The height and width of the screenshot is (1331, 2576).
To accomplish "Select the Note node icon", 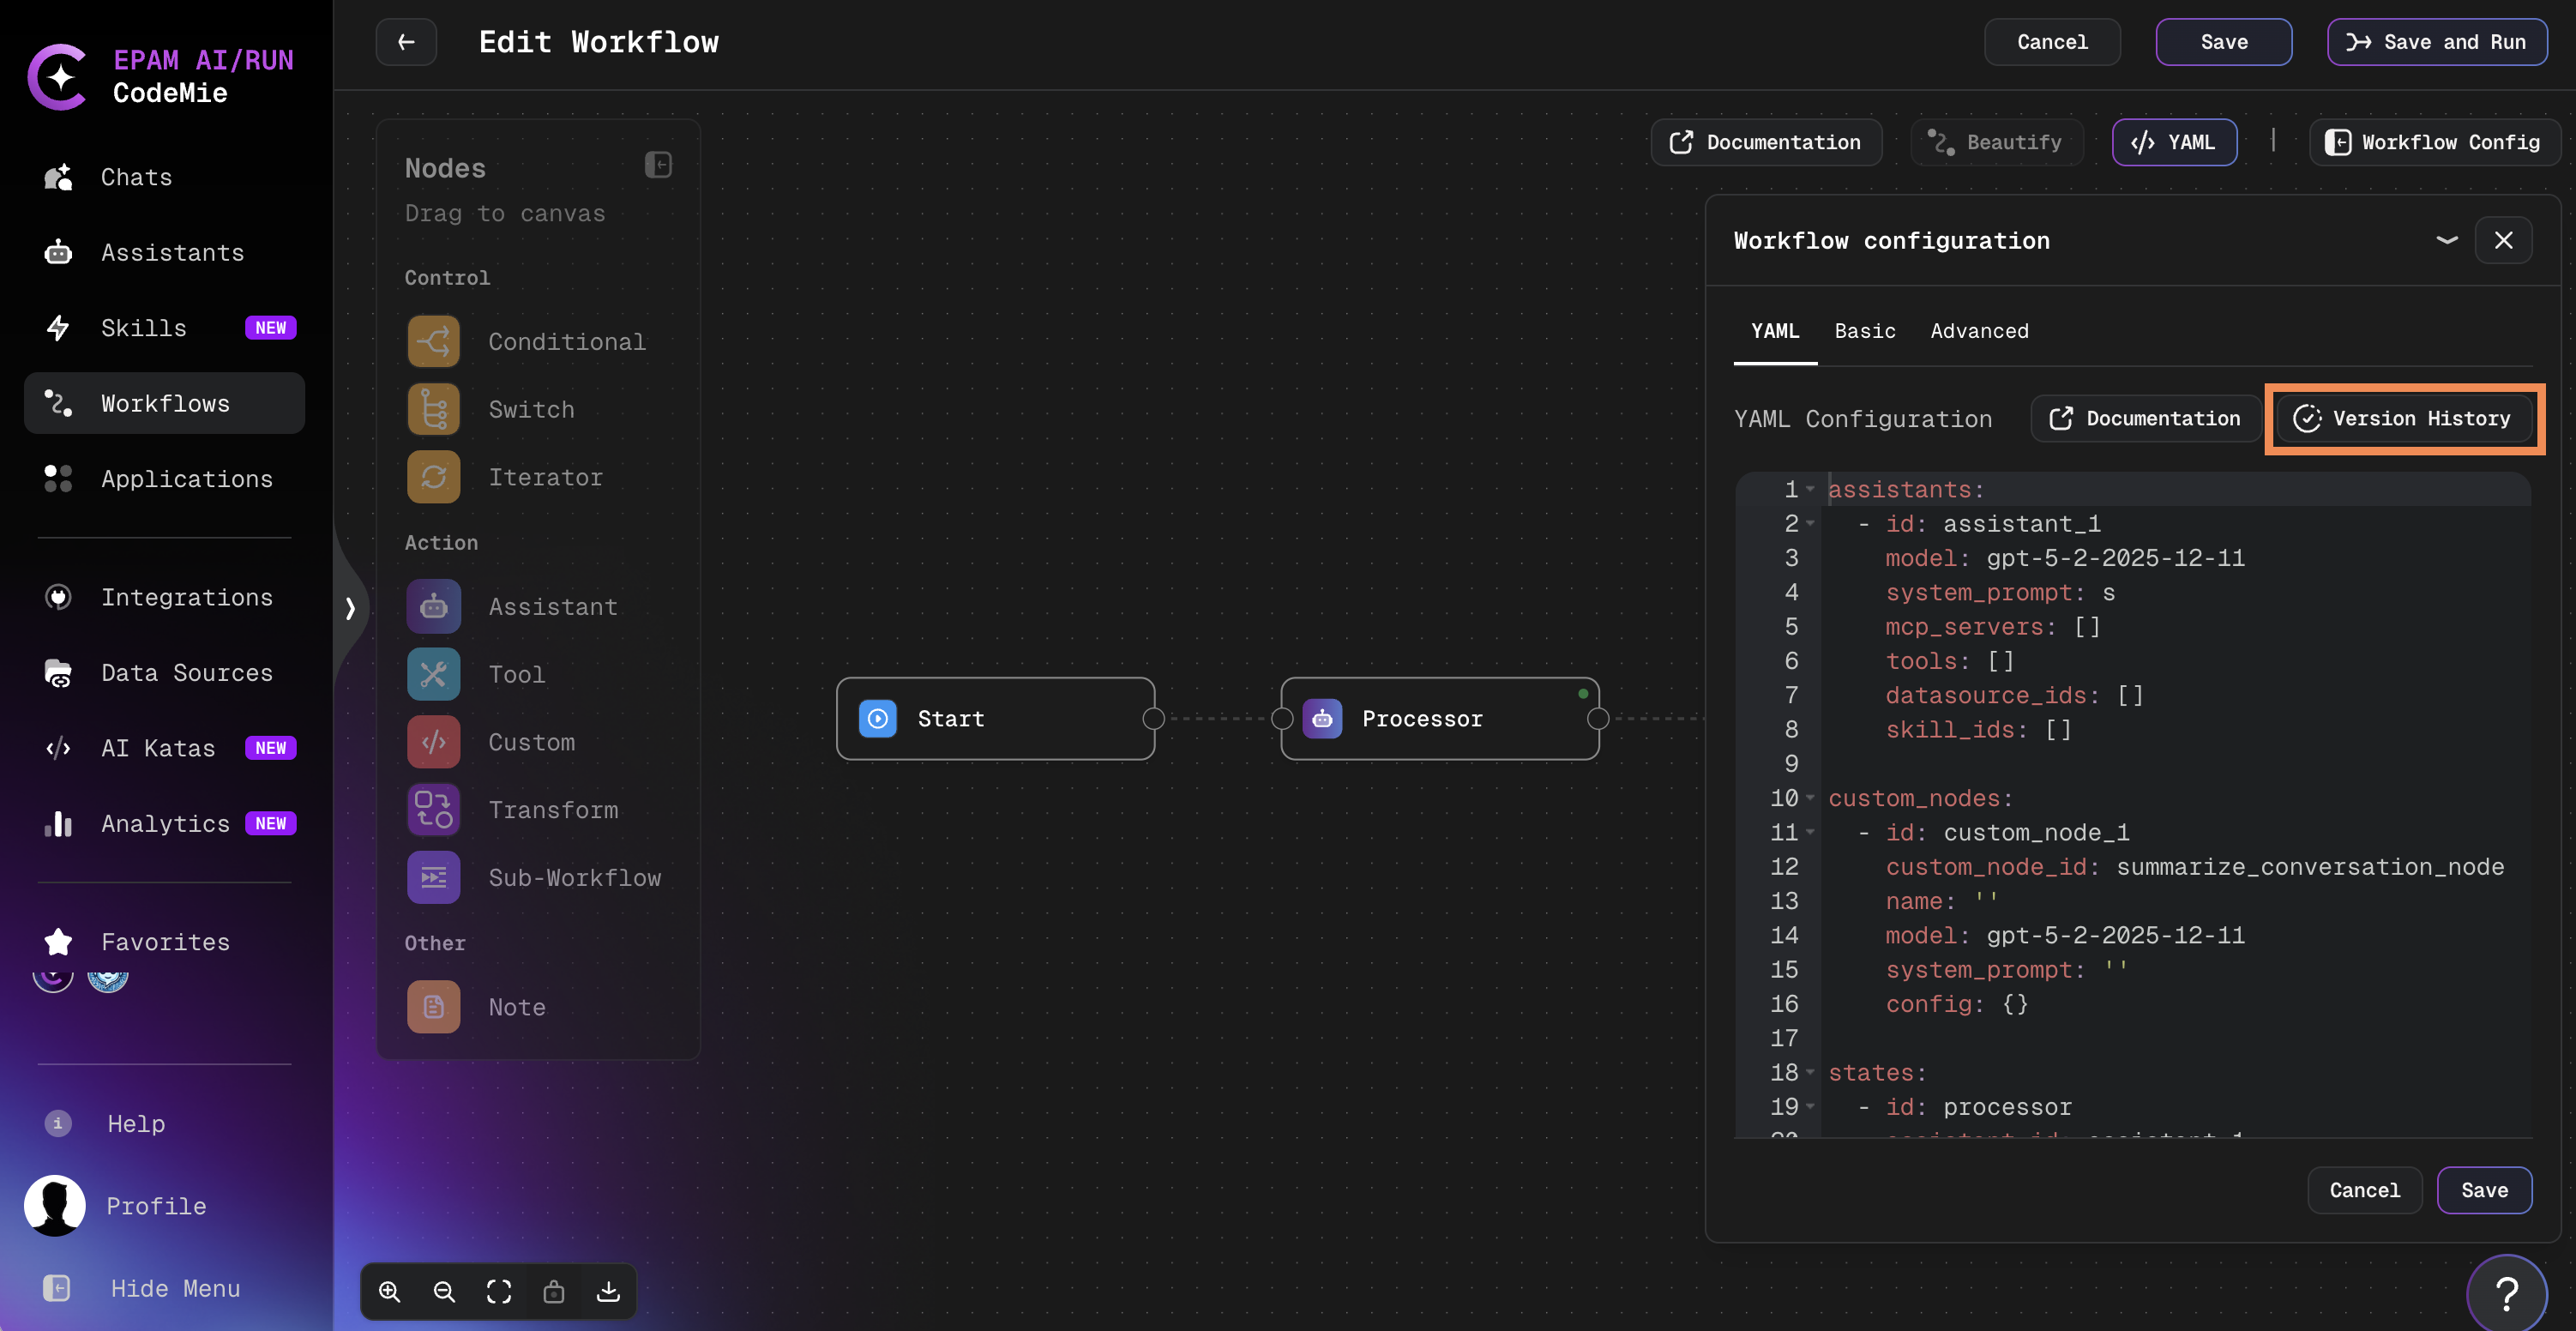I will click(x=433, y=1007).
